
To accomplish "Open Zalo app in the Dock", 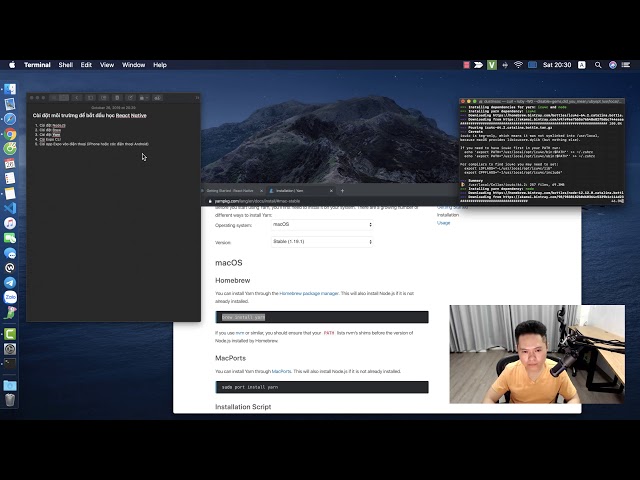I will 10,297.
